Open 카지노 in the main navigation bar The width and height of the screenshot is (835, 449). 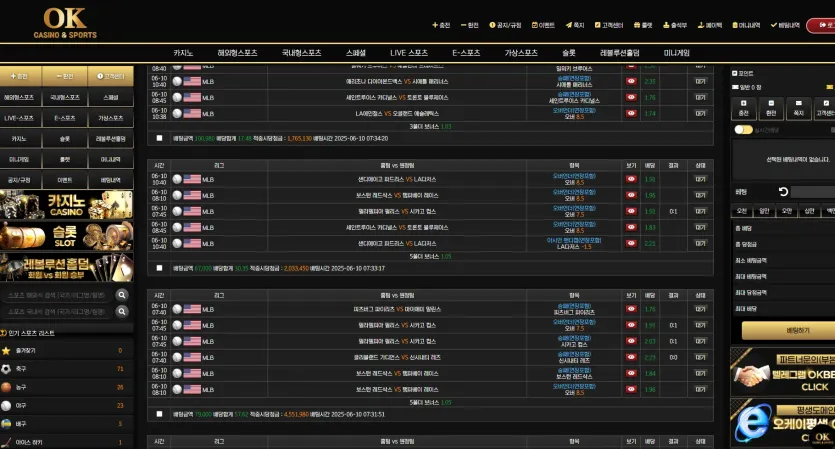click(183, 53)
